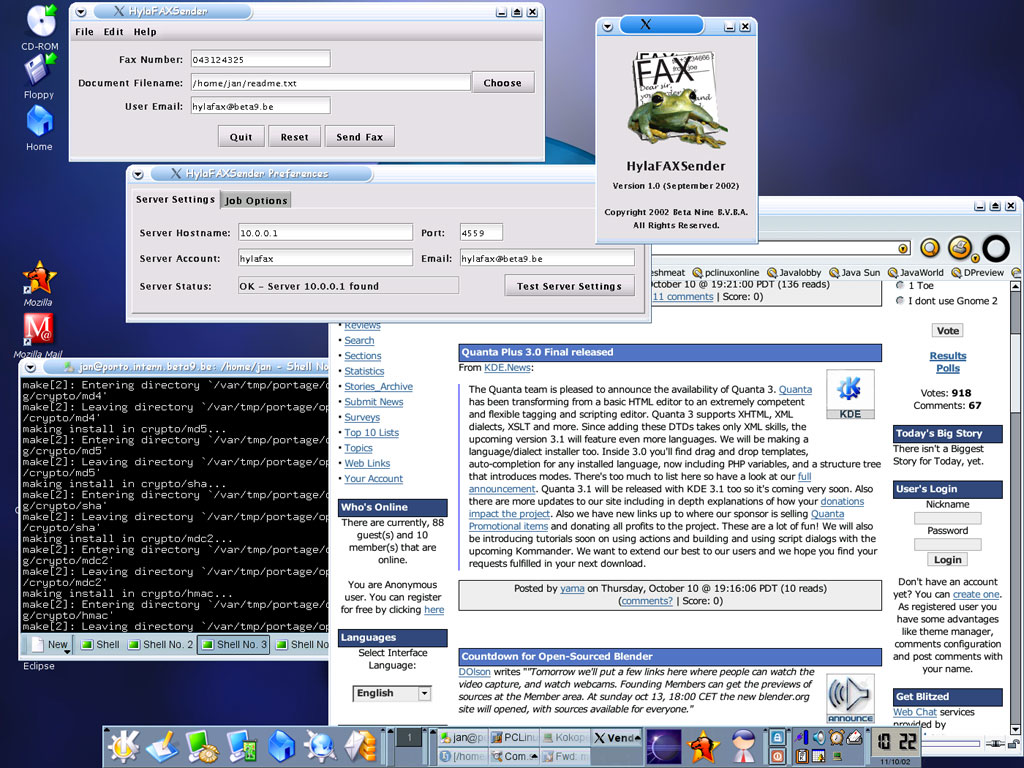Click the Home folder icon on the desktop
Screen dimensions: 1024x768
coord(39,121)
